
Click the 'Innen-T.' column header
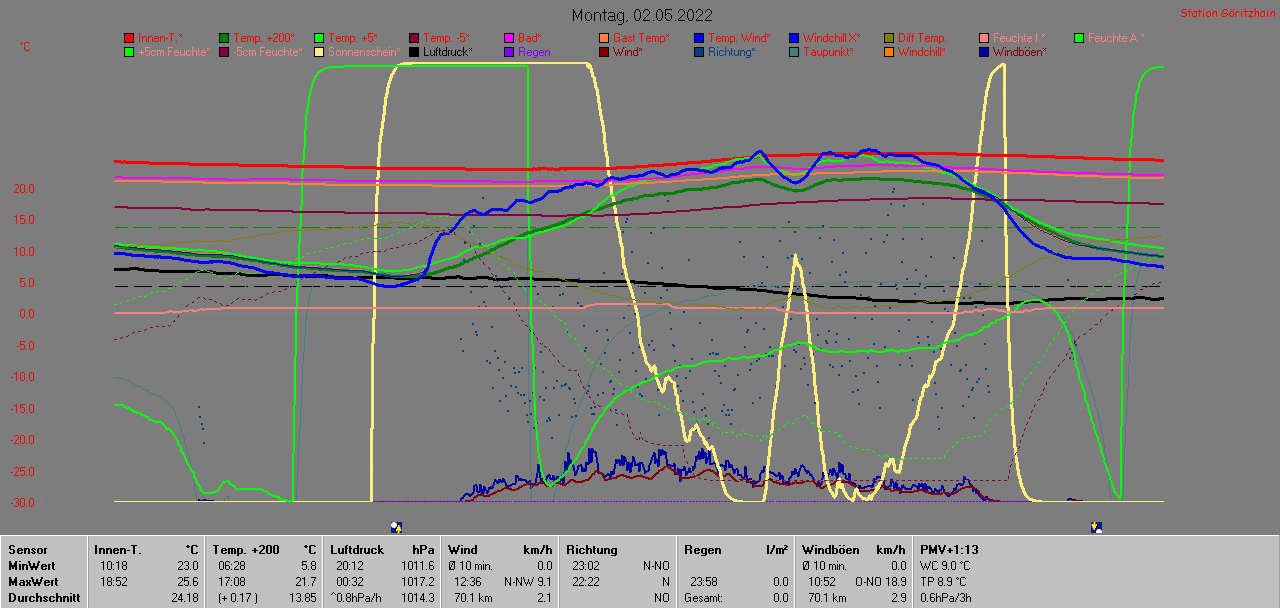tap(117, 550)
